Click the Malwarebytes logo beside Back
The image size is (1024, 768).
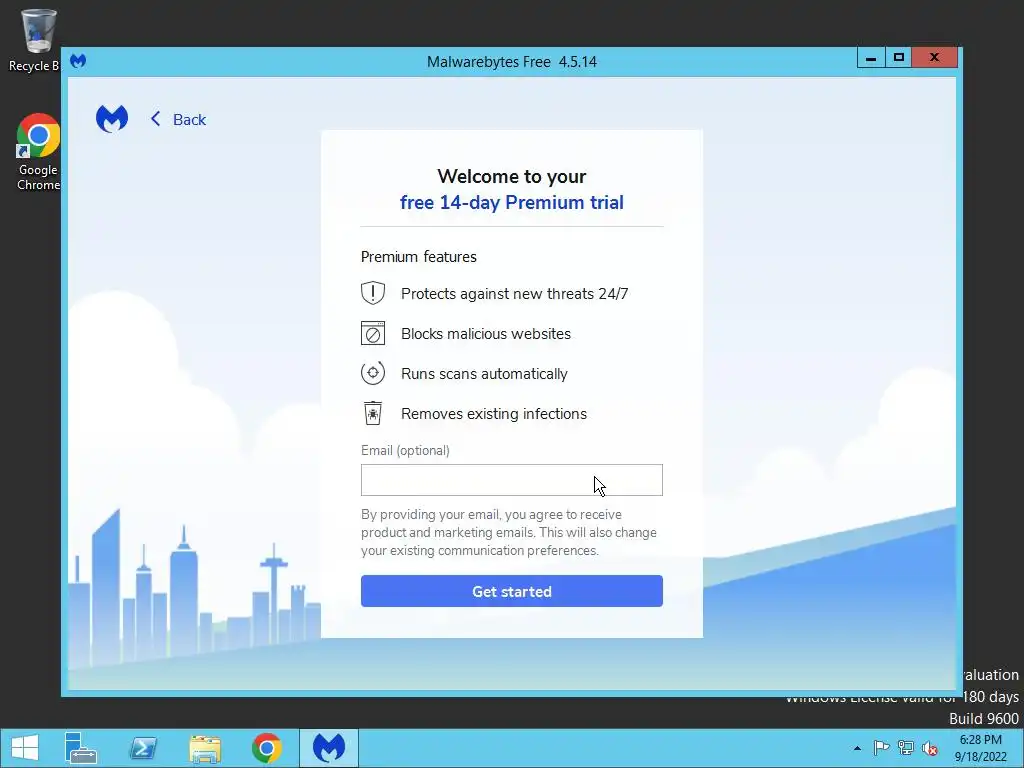tap(112, 119)
